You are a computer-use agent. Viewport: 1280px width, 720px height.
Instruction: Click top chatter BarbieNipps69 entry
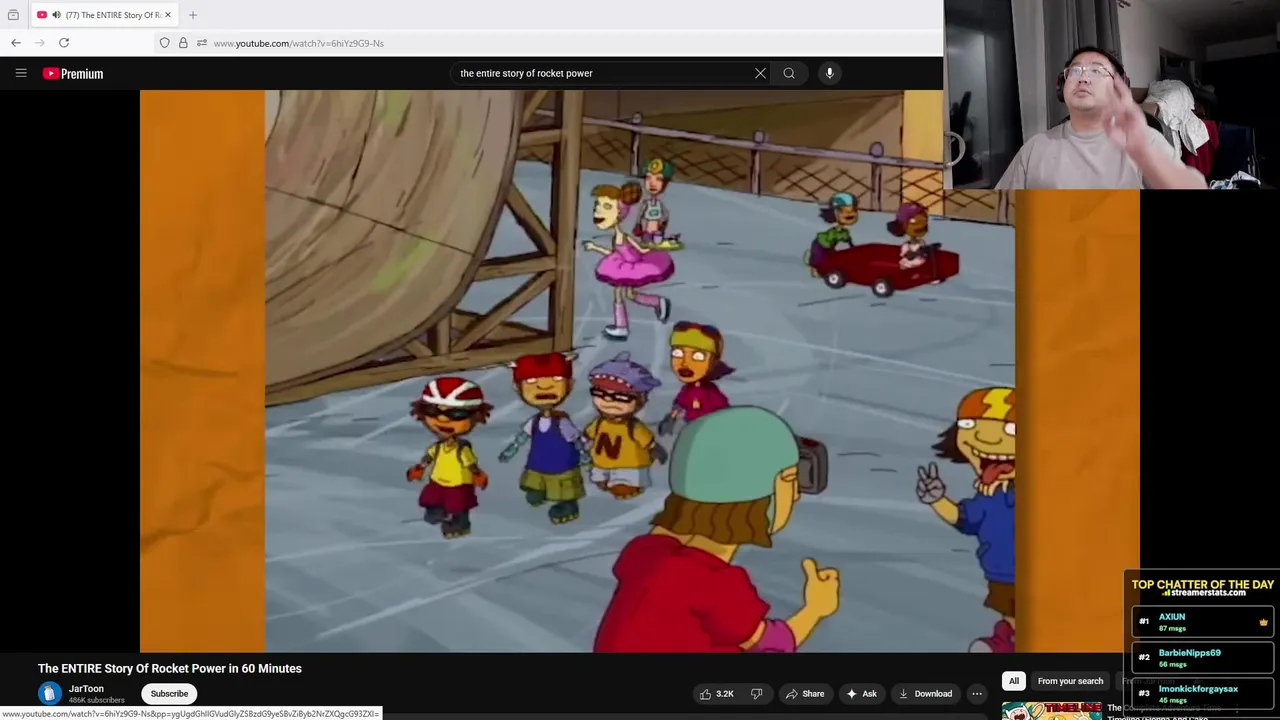[1203, 657]
